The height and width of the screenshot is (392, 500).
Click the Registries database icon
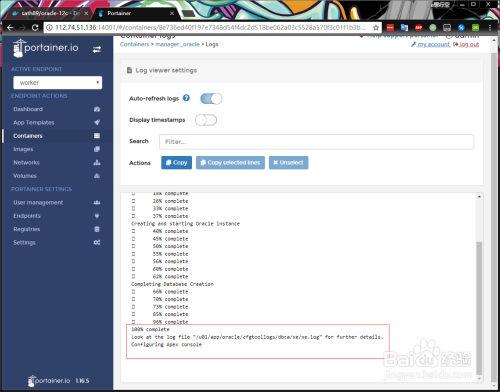click(97, 229)
